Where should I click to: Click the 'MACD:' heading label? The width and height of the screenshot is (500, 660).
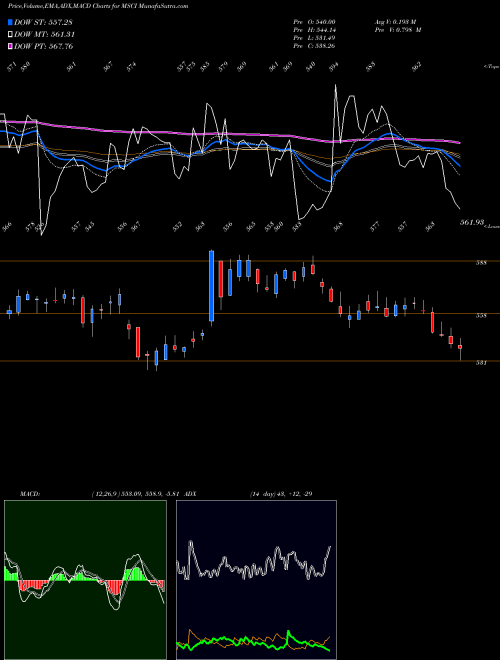coord(30,494)
